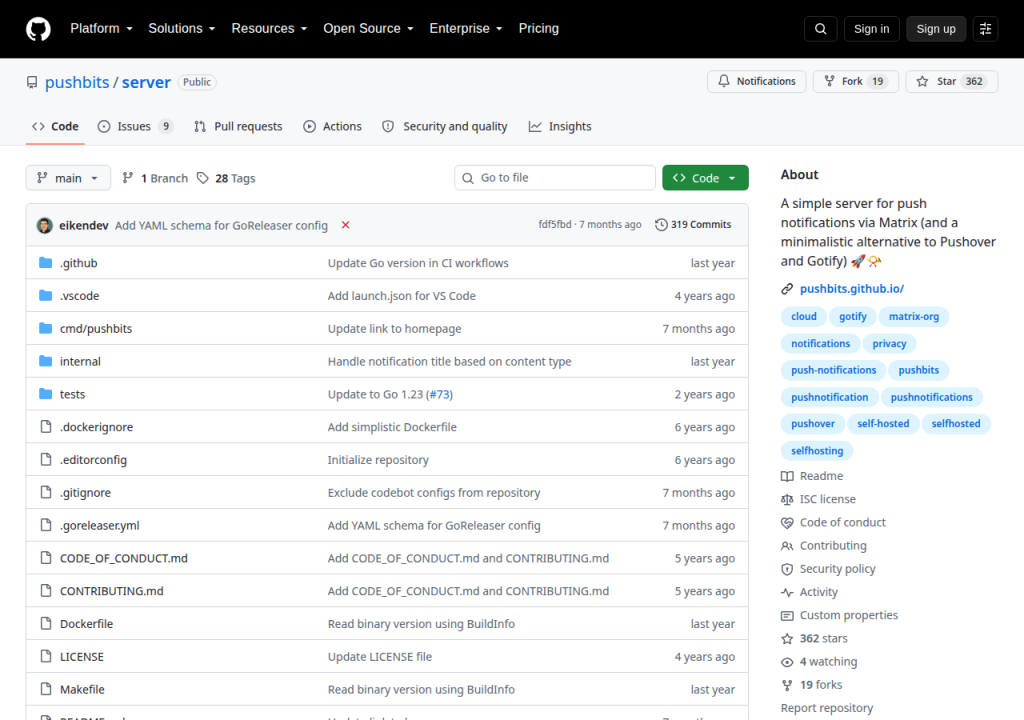Expand the Enterprise menu
Screen dimensions: 1024x720
pyautogui.click(x=466, y=29)
